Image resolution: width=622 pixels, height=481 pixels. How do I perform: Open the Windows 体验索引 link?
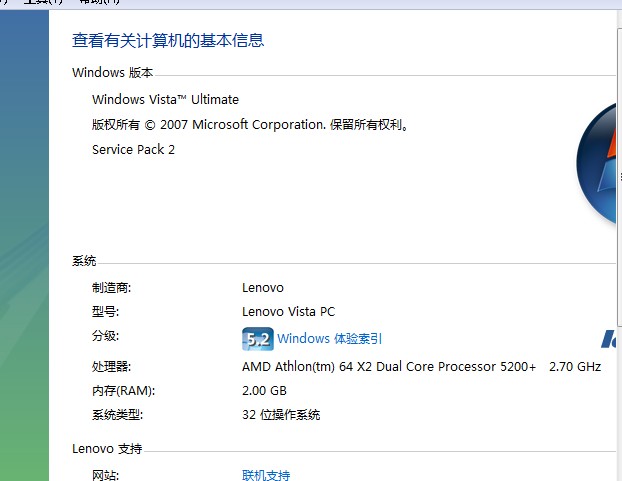329,339
